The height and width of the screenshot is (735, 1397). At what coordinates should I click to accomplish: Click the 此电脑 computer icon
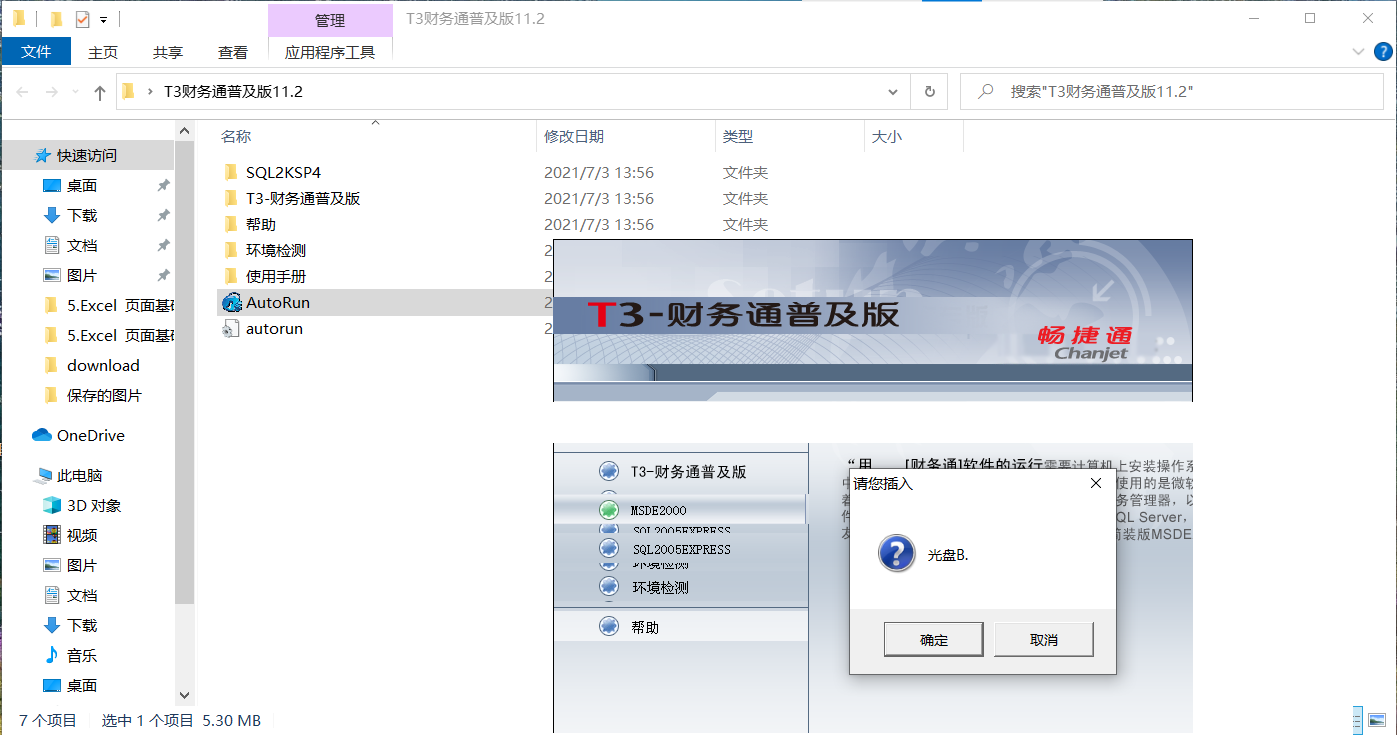[42, 475]
